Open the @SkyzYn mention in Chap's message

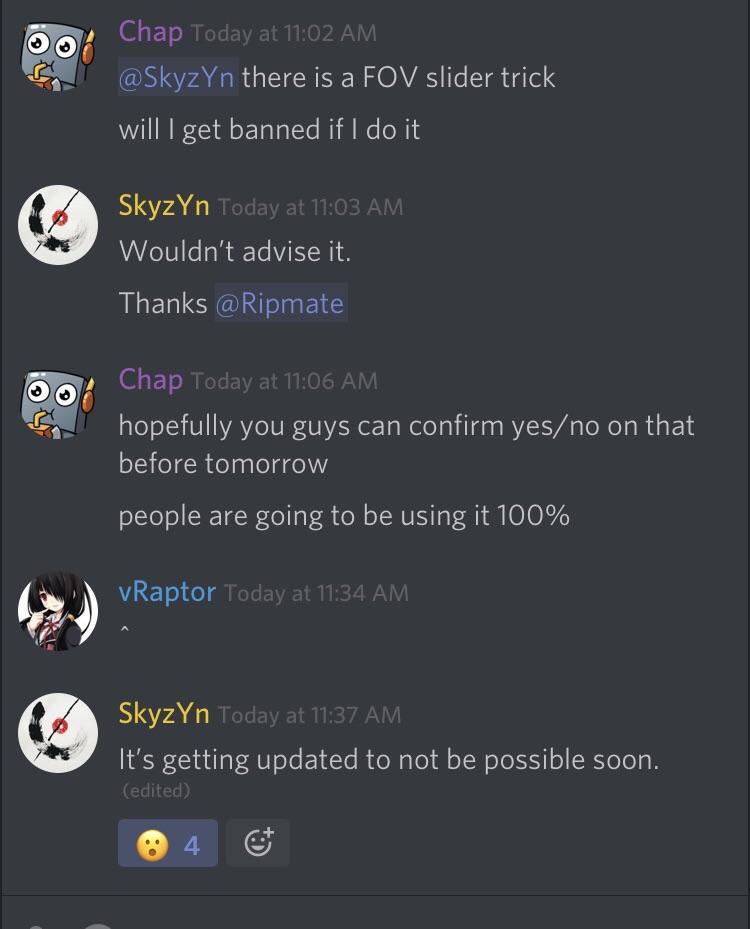[x=178, y=78]
